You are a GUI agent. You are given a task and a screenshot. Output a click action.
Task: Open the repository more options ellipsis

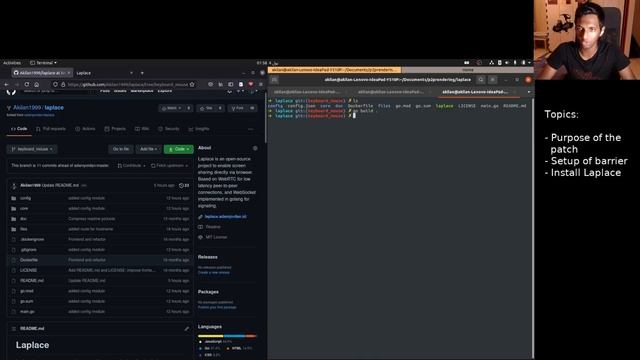[x=251, y=129]
